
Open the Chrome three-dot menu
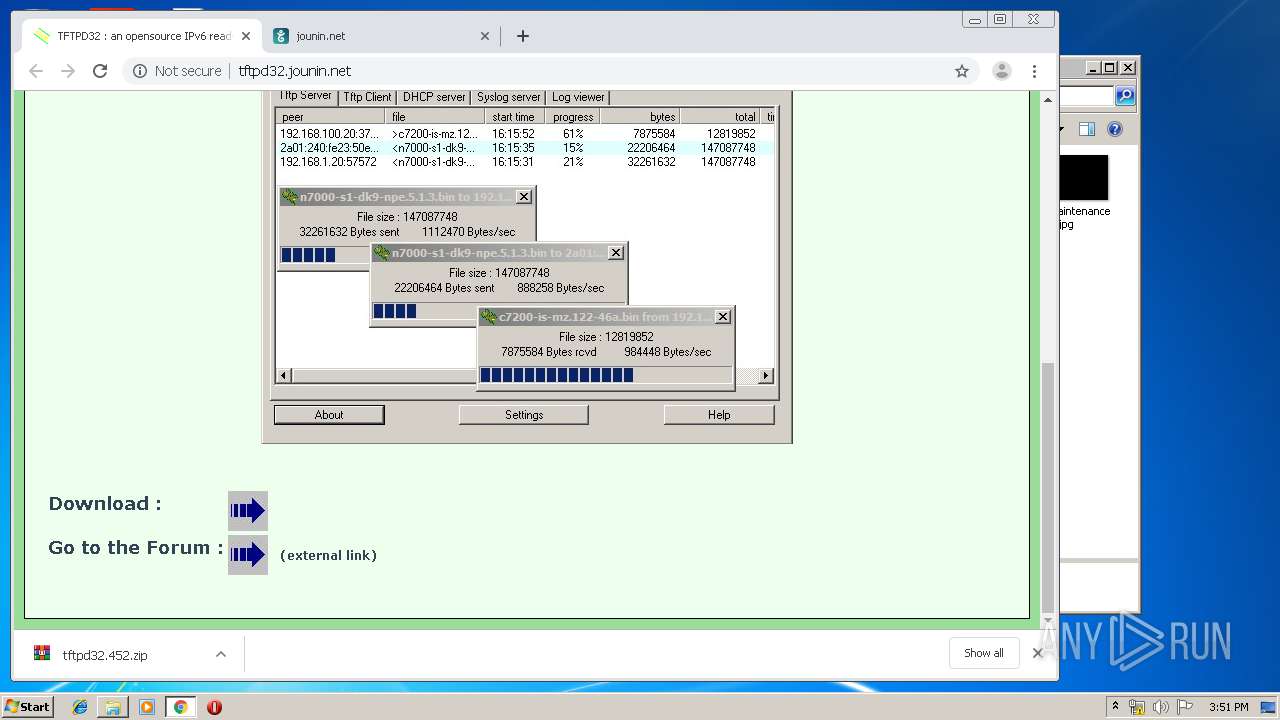[x=1035, y=71]
